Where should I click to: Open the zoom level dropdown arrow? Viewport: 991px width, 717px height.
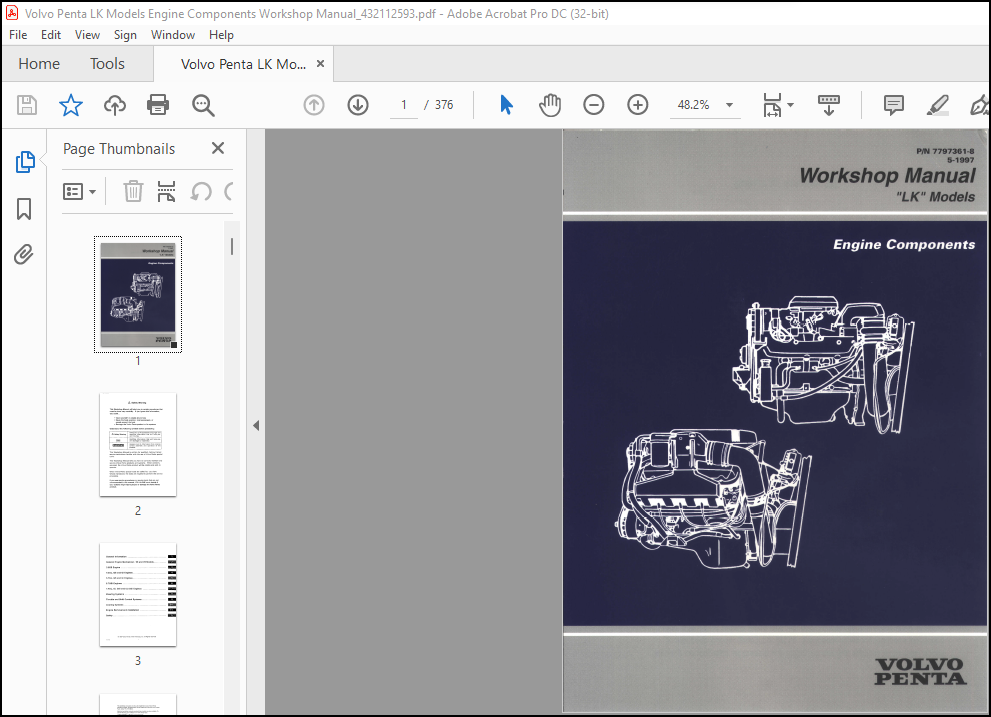pyautogui.click(x=729, y=105)
